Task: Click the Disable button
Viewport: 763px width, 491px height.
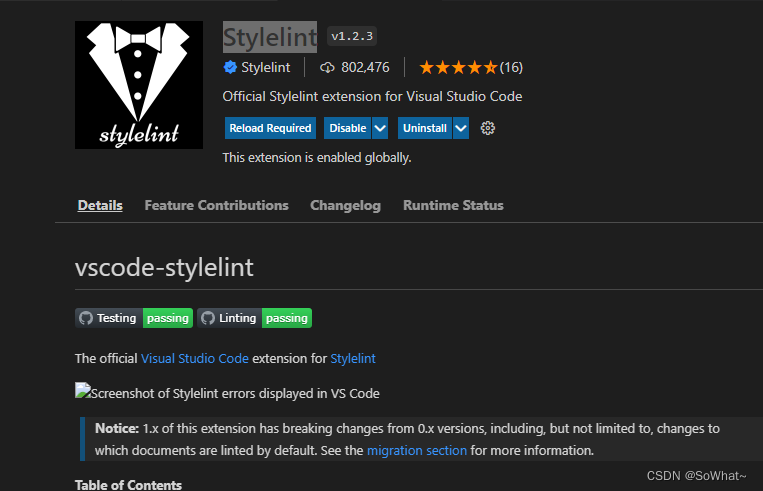Action: [347, 128]
